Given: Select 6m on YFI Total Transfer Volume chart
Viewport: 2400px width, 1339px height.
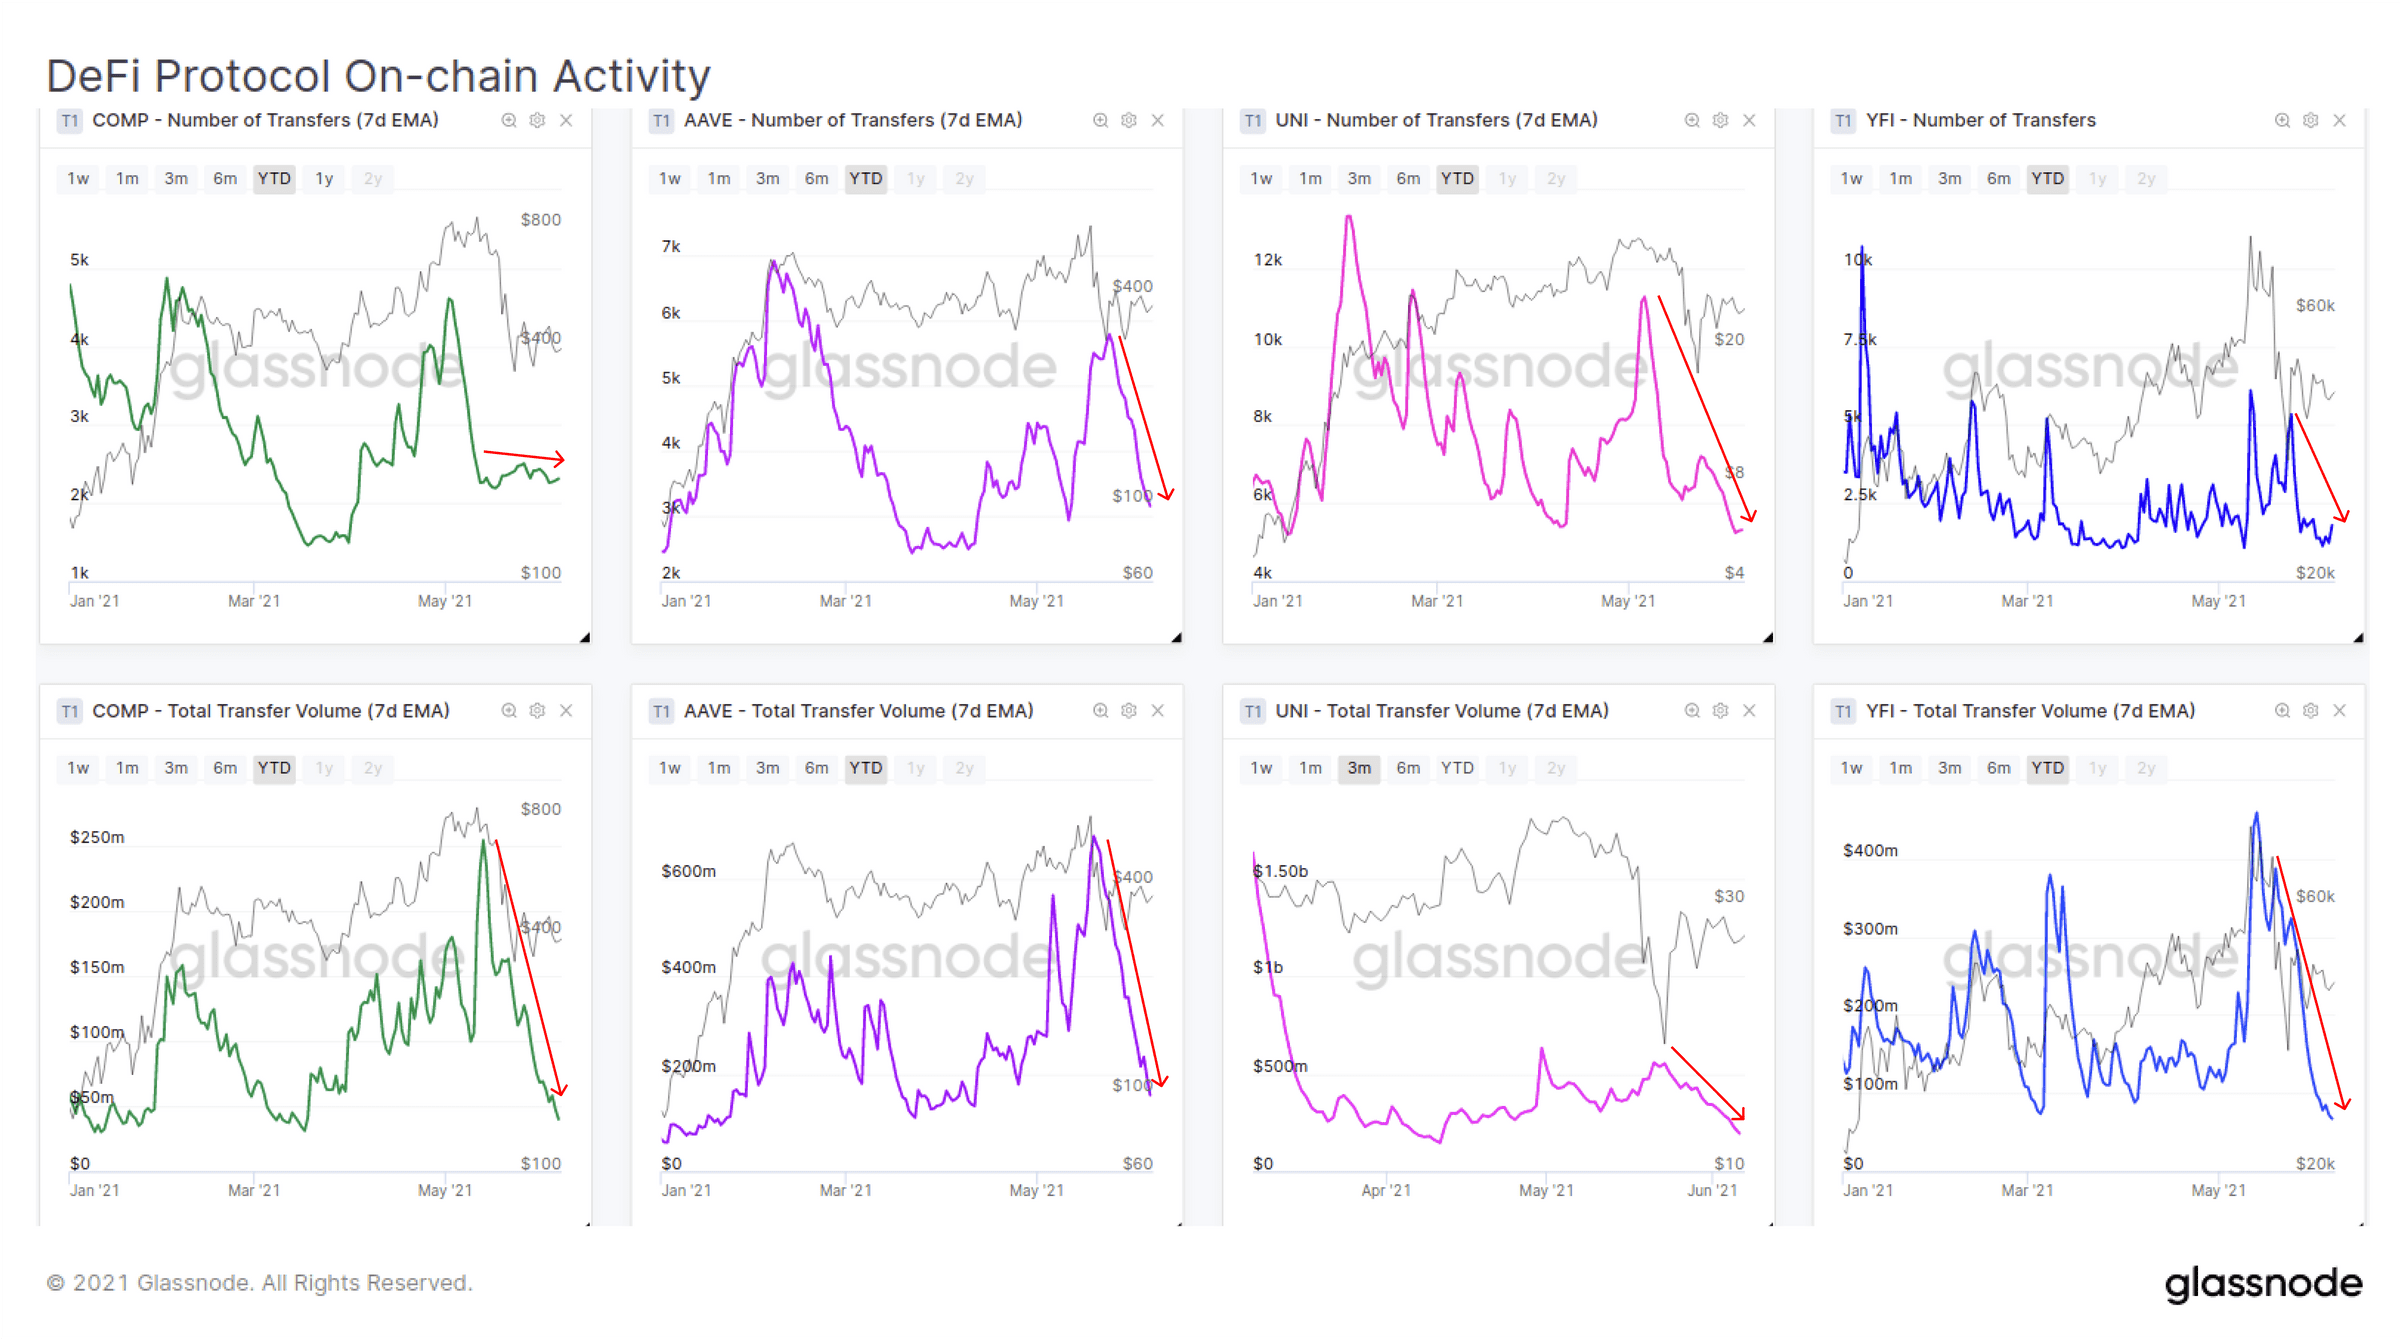Looking at the screenshot, I should tap(1998, 768).
